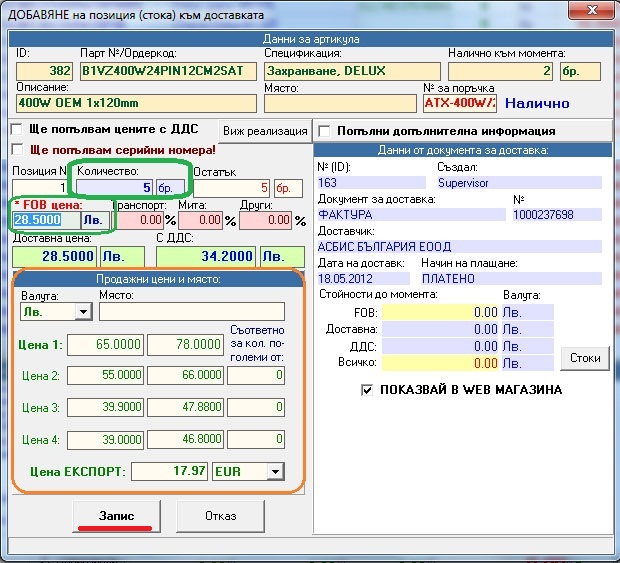This screenshot has width=620, height=563.
Task: Click supplier 'АСБИС БЪЛГАРИЯ ЕООД'
Action: (459, 247)
